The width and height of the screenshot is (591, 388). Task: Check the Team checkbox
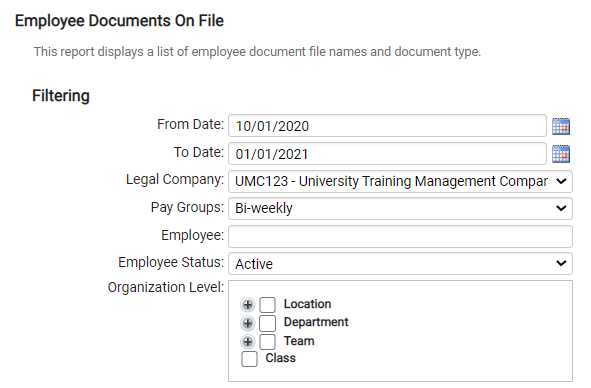[268, 342]
